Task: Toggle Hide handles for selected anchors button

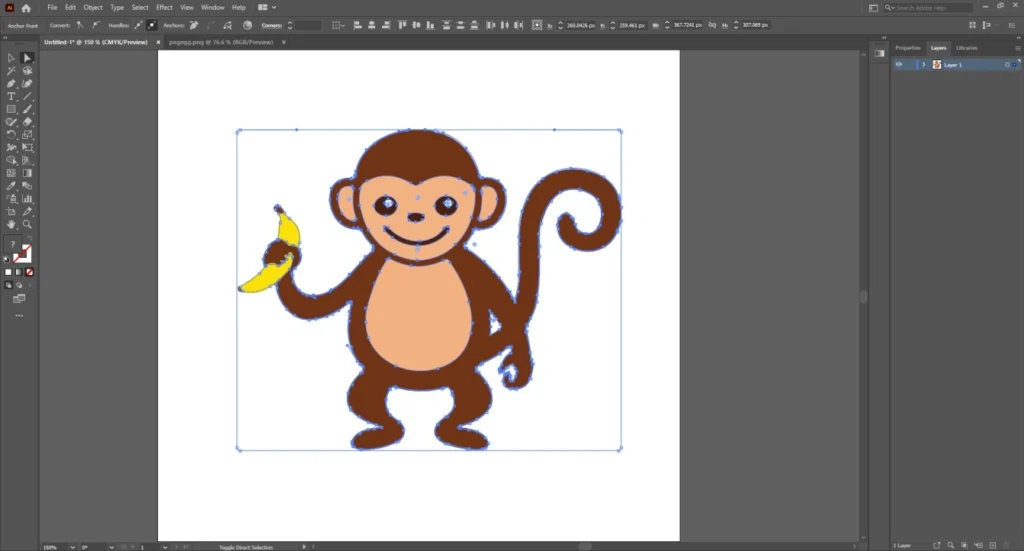Action: pos(152,25)
